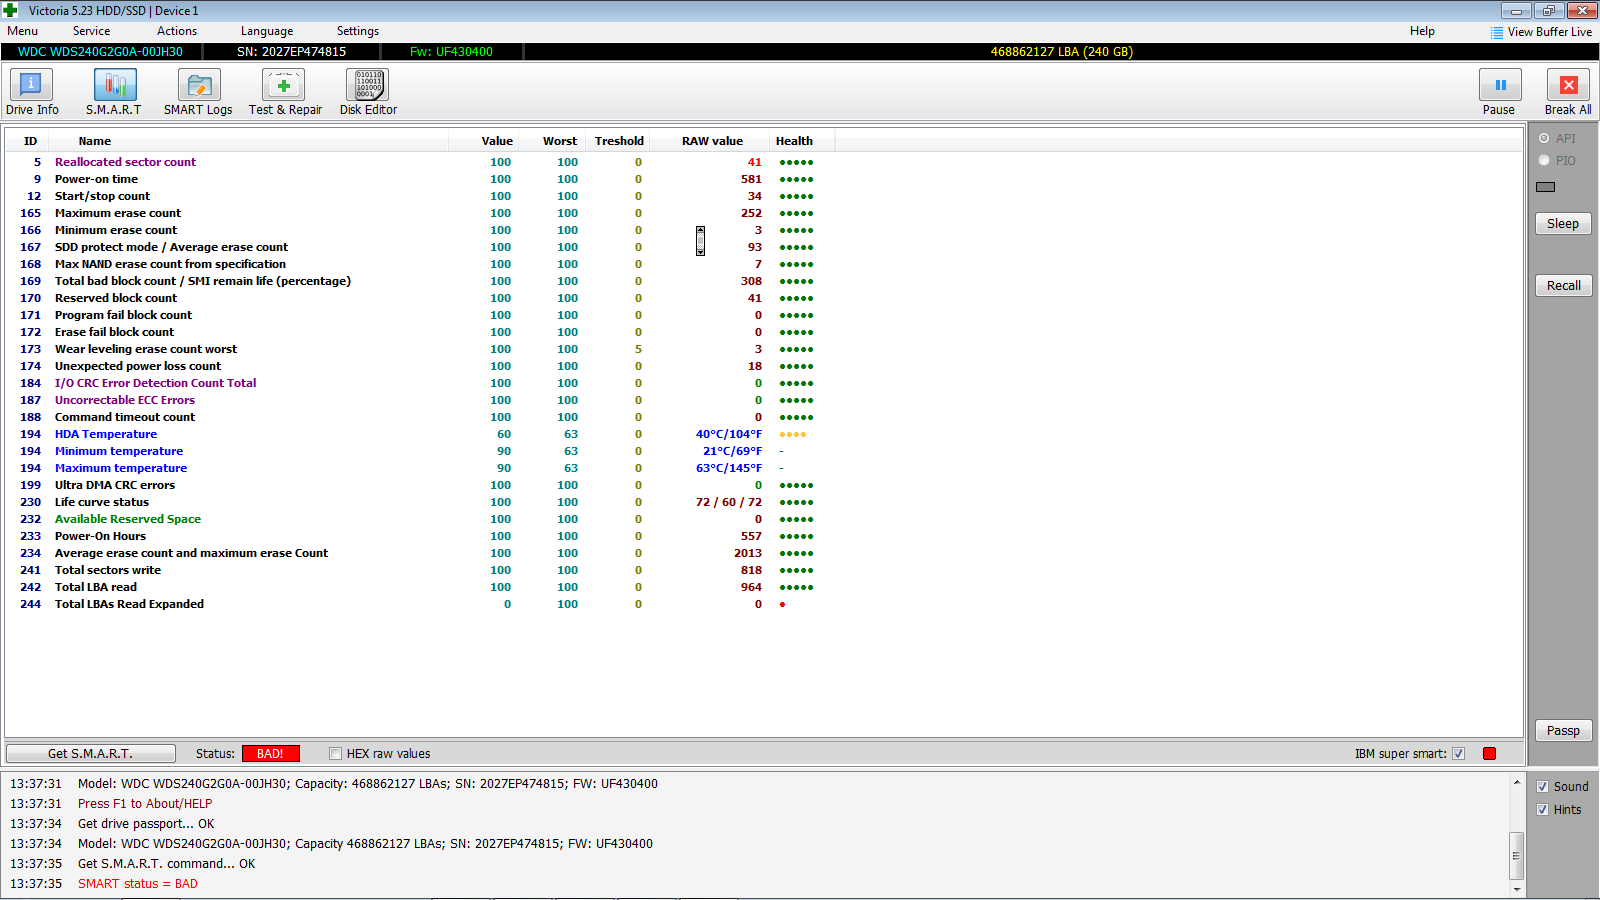Open the Actions menu
1600x900 pixels.
(x=177, y=31)
